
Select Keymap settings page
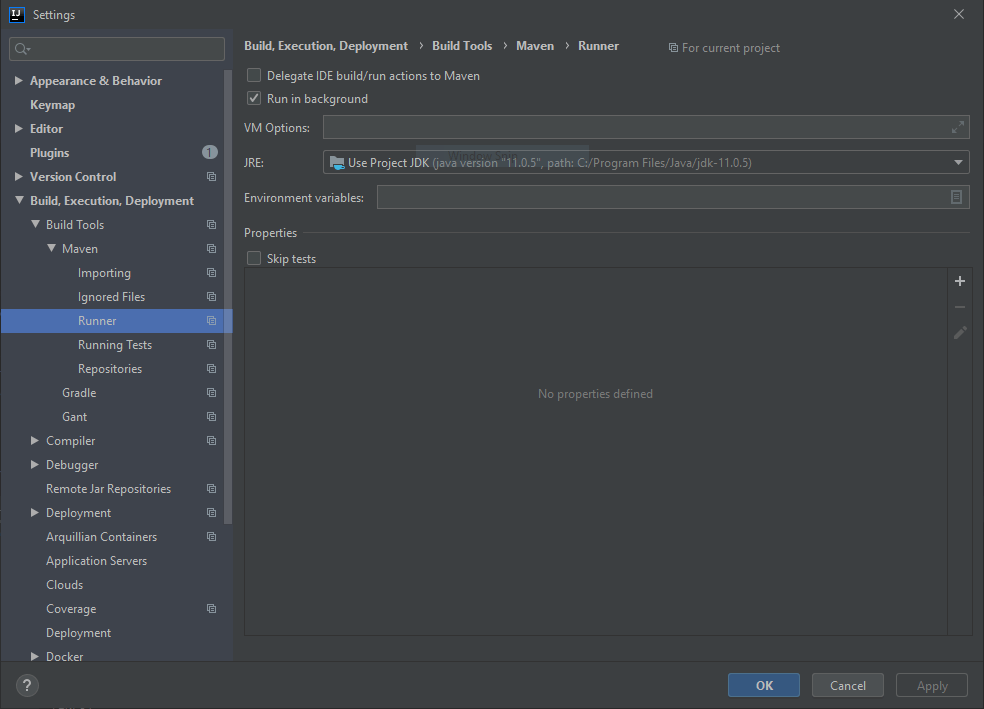click(x=53, y=105)
